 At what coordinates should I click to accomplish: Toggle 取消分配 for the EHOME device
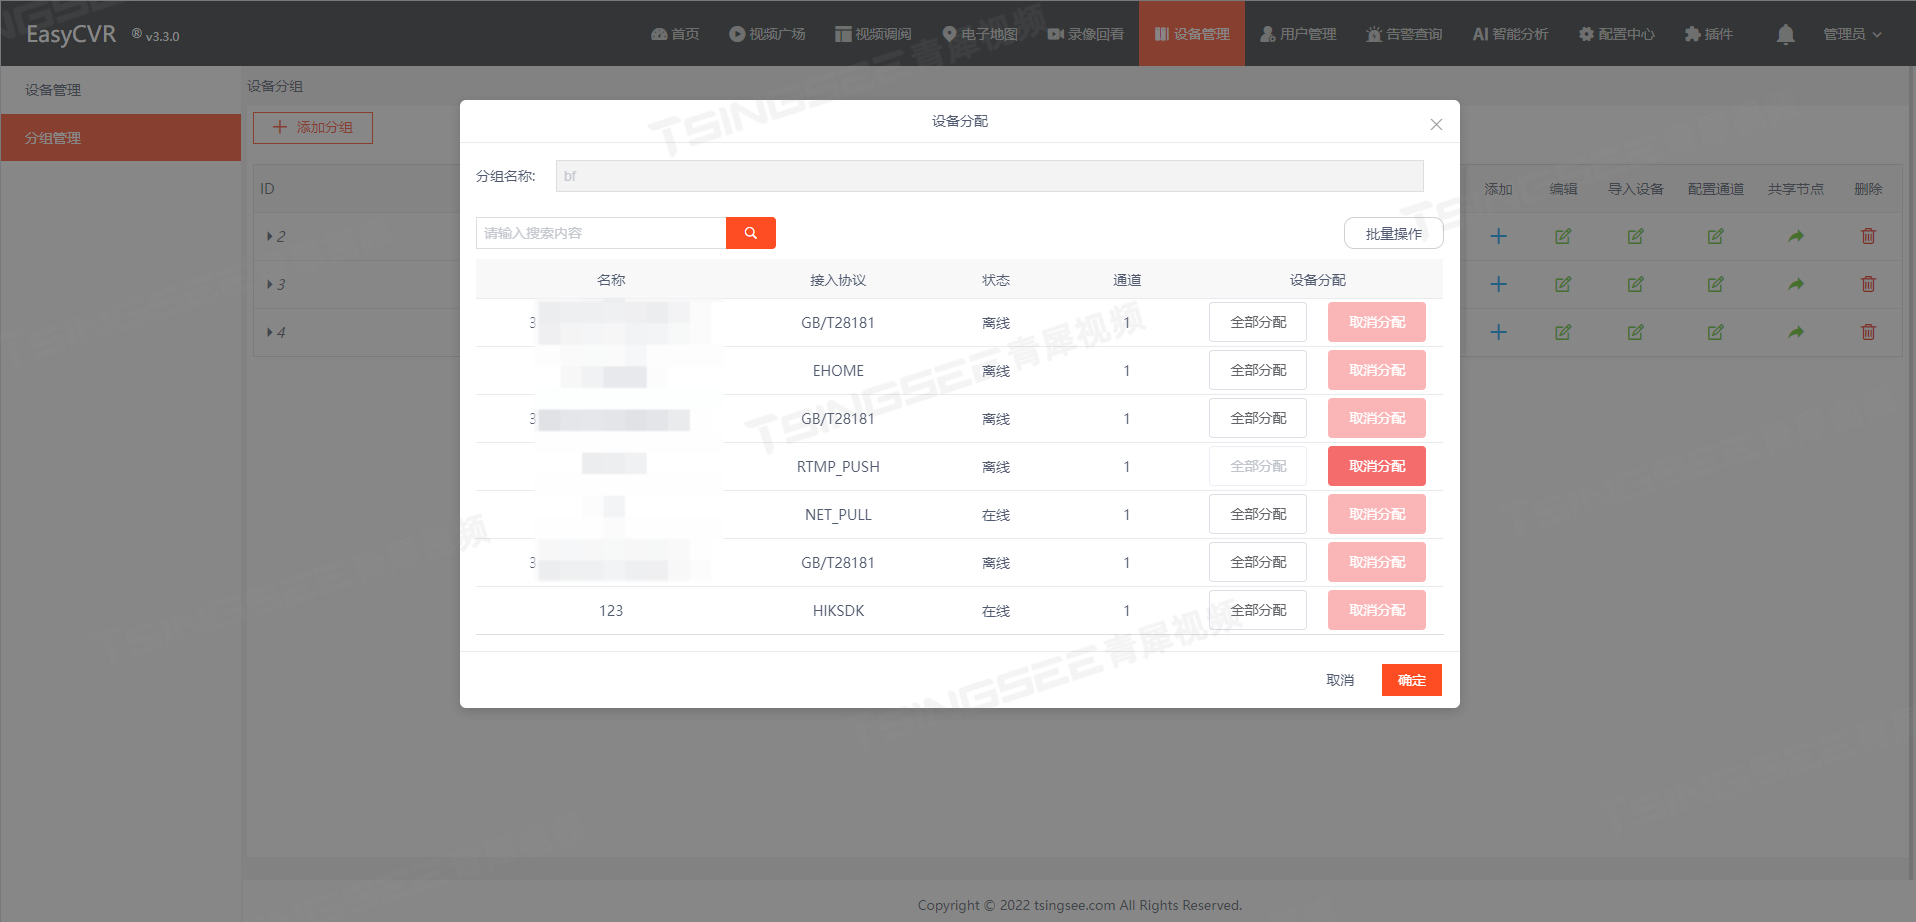click(x=1376, y=369)
